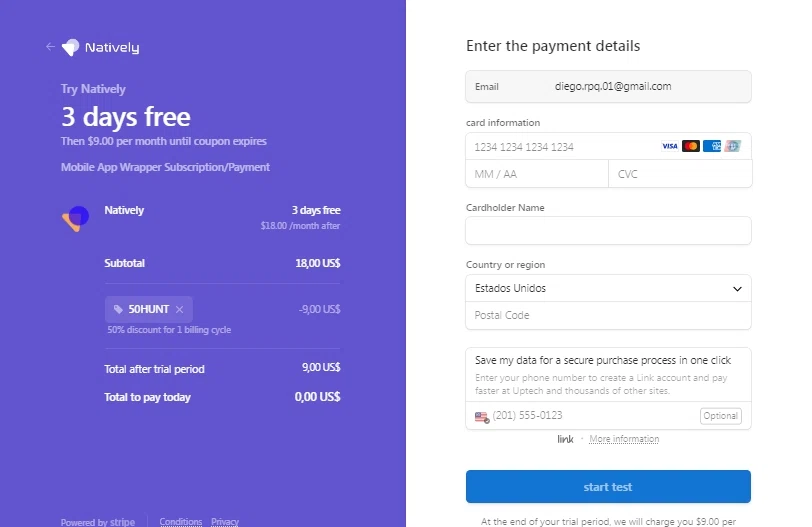Focus the MM / AA expiry field
Viewport: 812px width, 527px height.
(537, 174)
